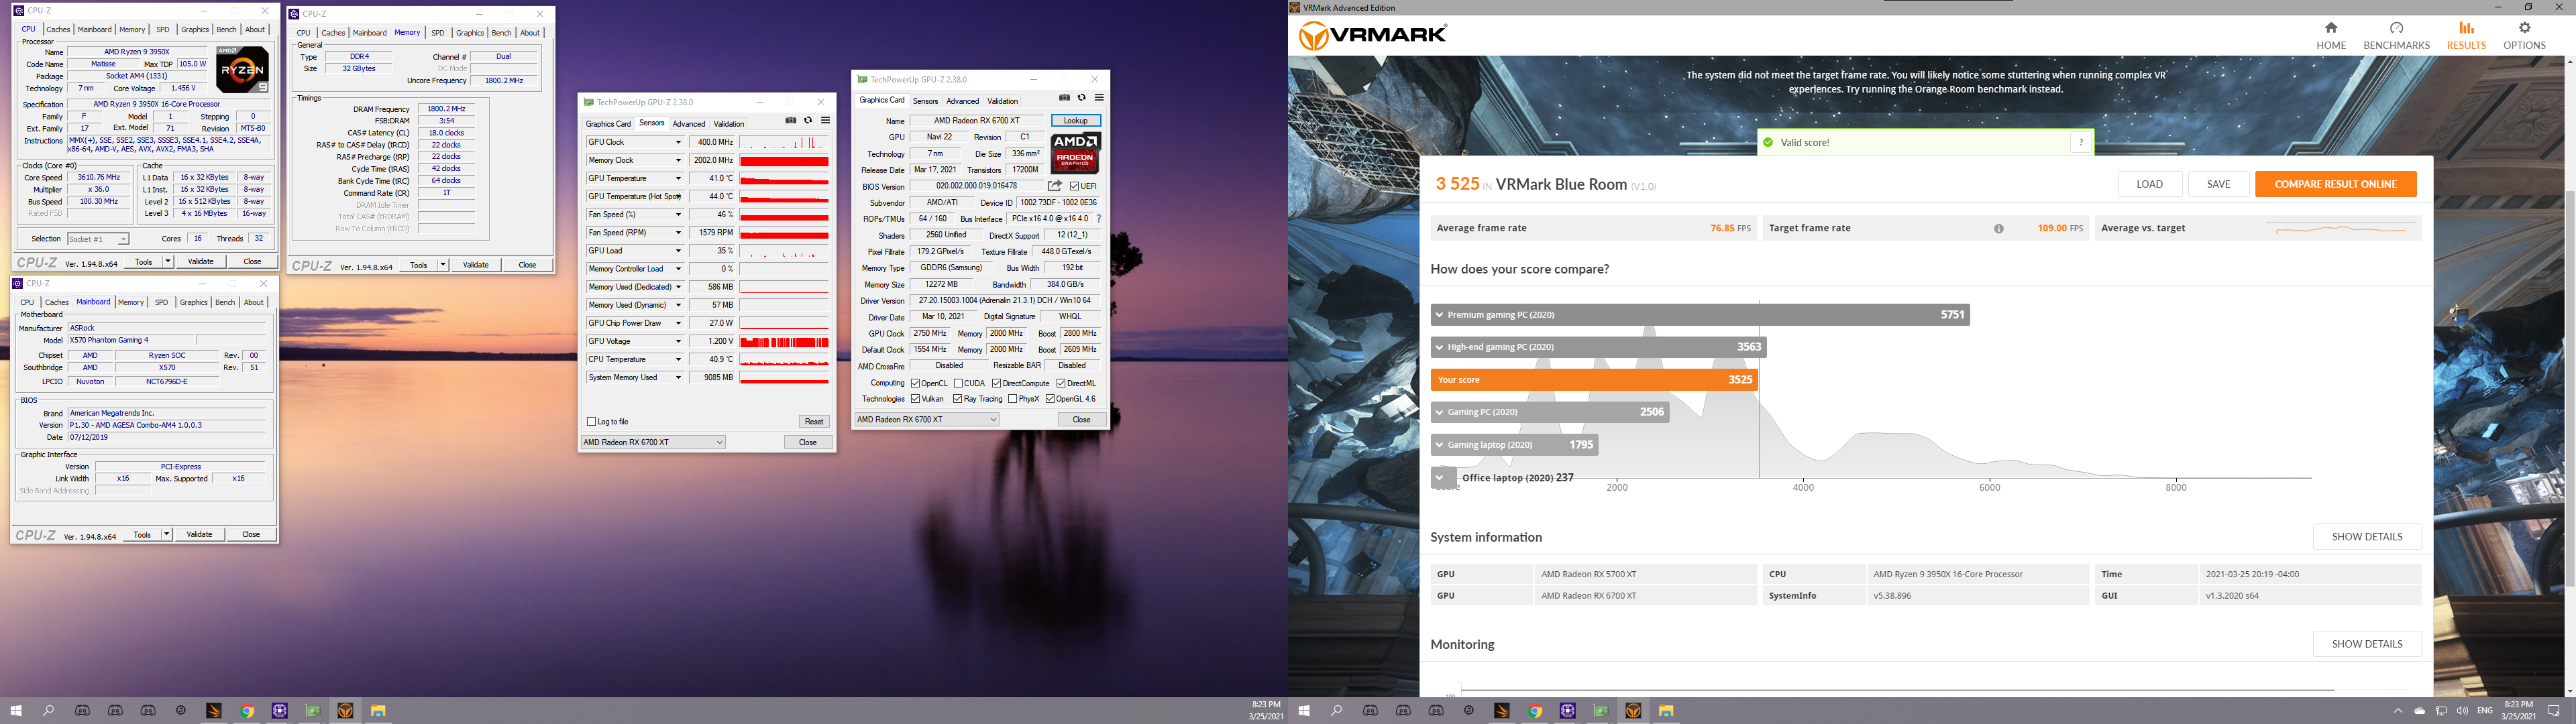Switch to Bench tab in CPU-Z Mainboard window
The height and width of the screenshot is (724, 2576).
[225, 302]
